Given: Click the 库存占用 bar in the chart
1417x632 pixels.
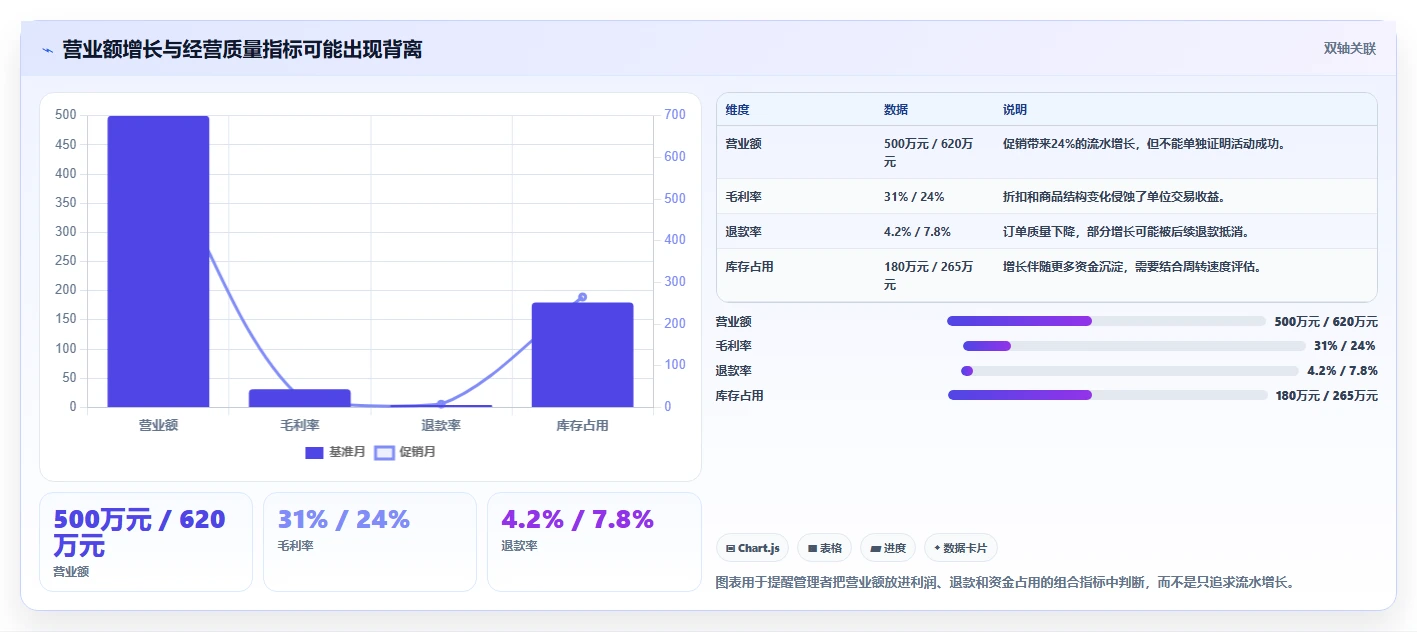Looking at the screenshot, I should coord(582,355).
